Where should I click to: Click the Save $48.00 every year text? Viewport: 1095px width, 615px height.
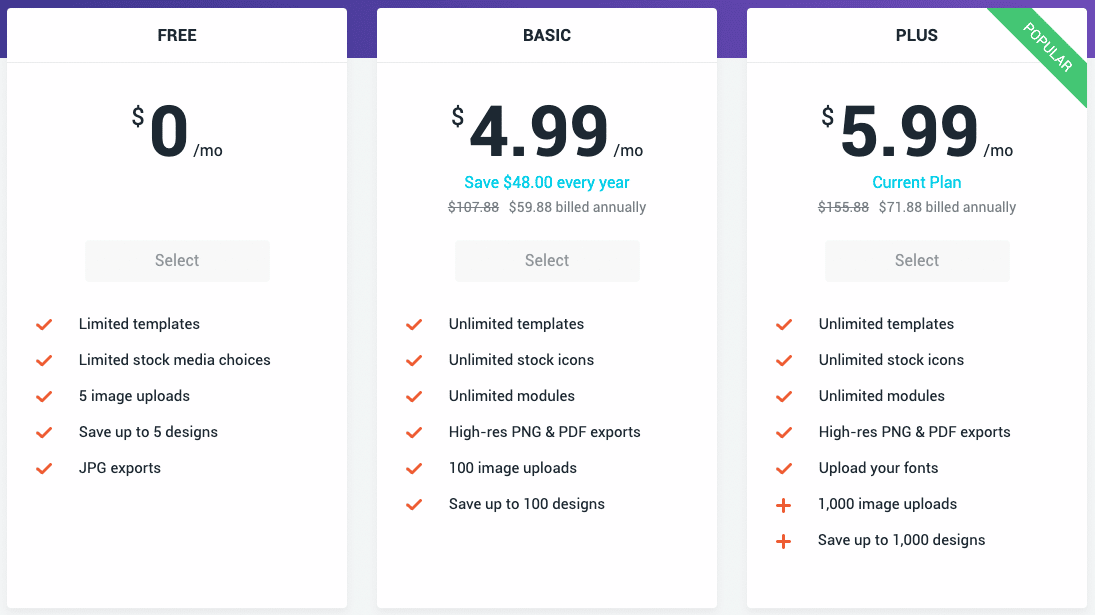tap(547, 183)
